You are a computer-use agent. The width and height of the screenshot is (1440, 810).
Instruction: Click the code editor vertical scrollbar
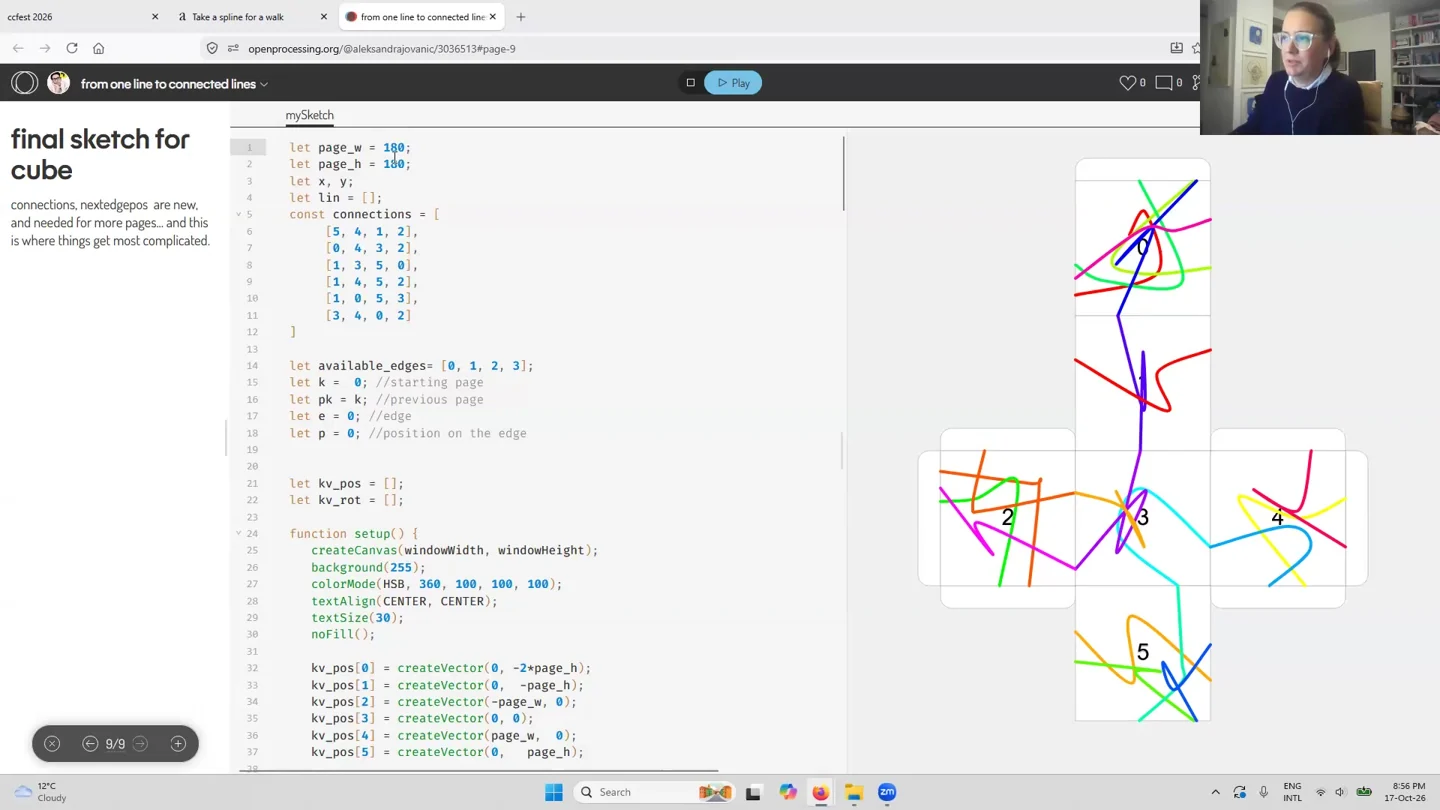[x=844, y=173]
